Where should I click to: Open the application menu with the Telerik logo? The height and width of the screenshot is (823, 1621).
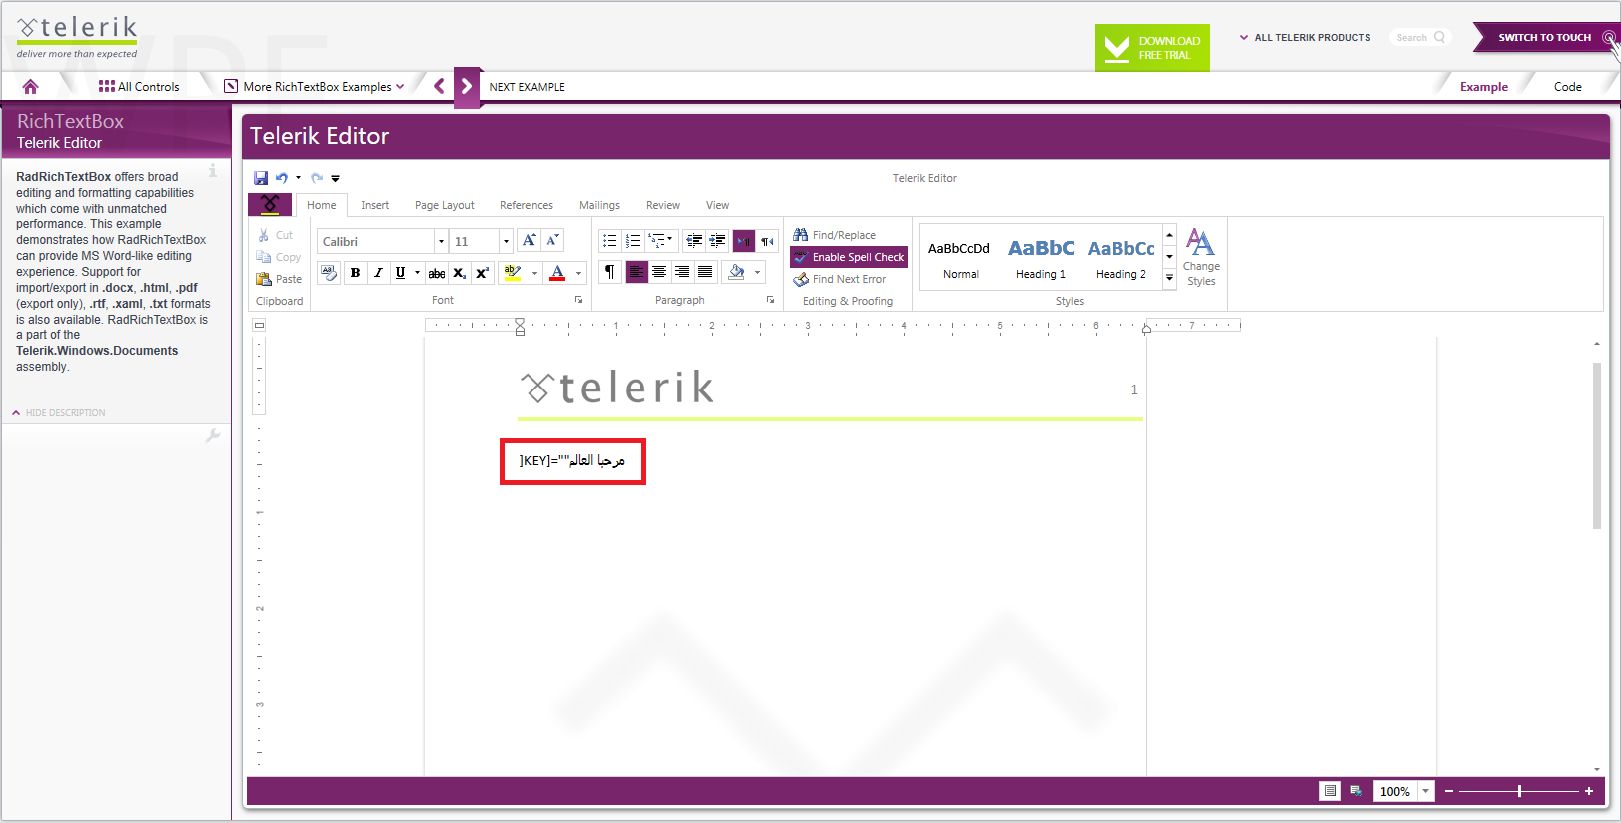[270, 205]
